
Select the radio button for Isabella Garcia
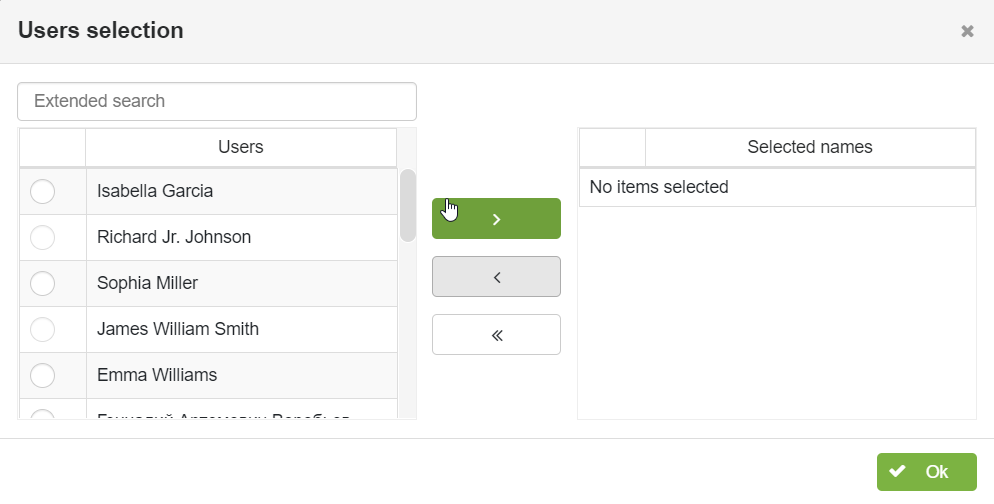point(42,191)
